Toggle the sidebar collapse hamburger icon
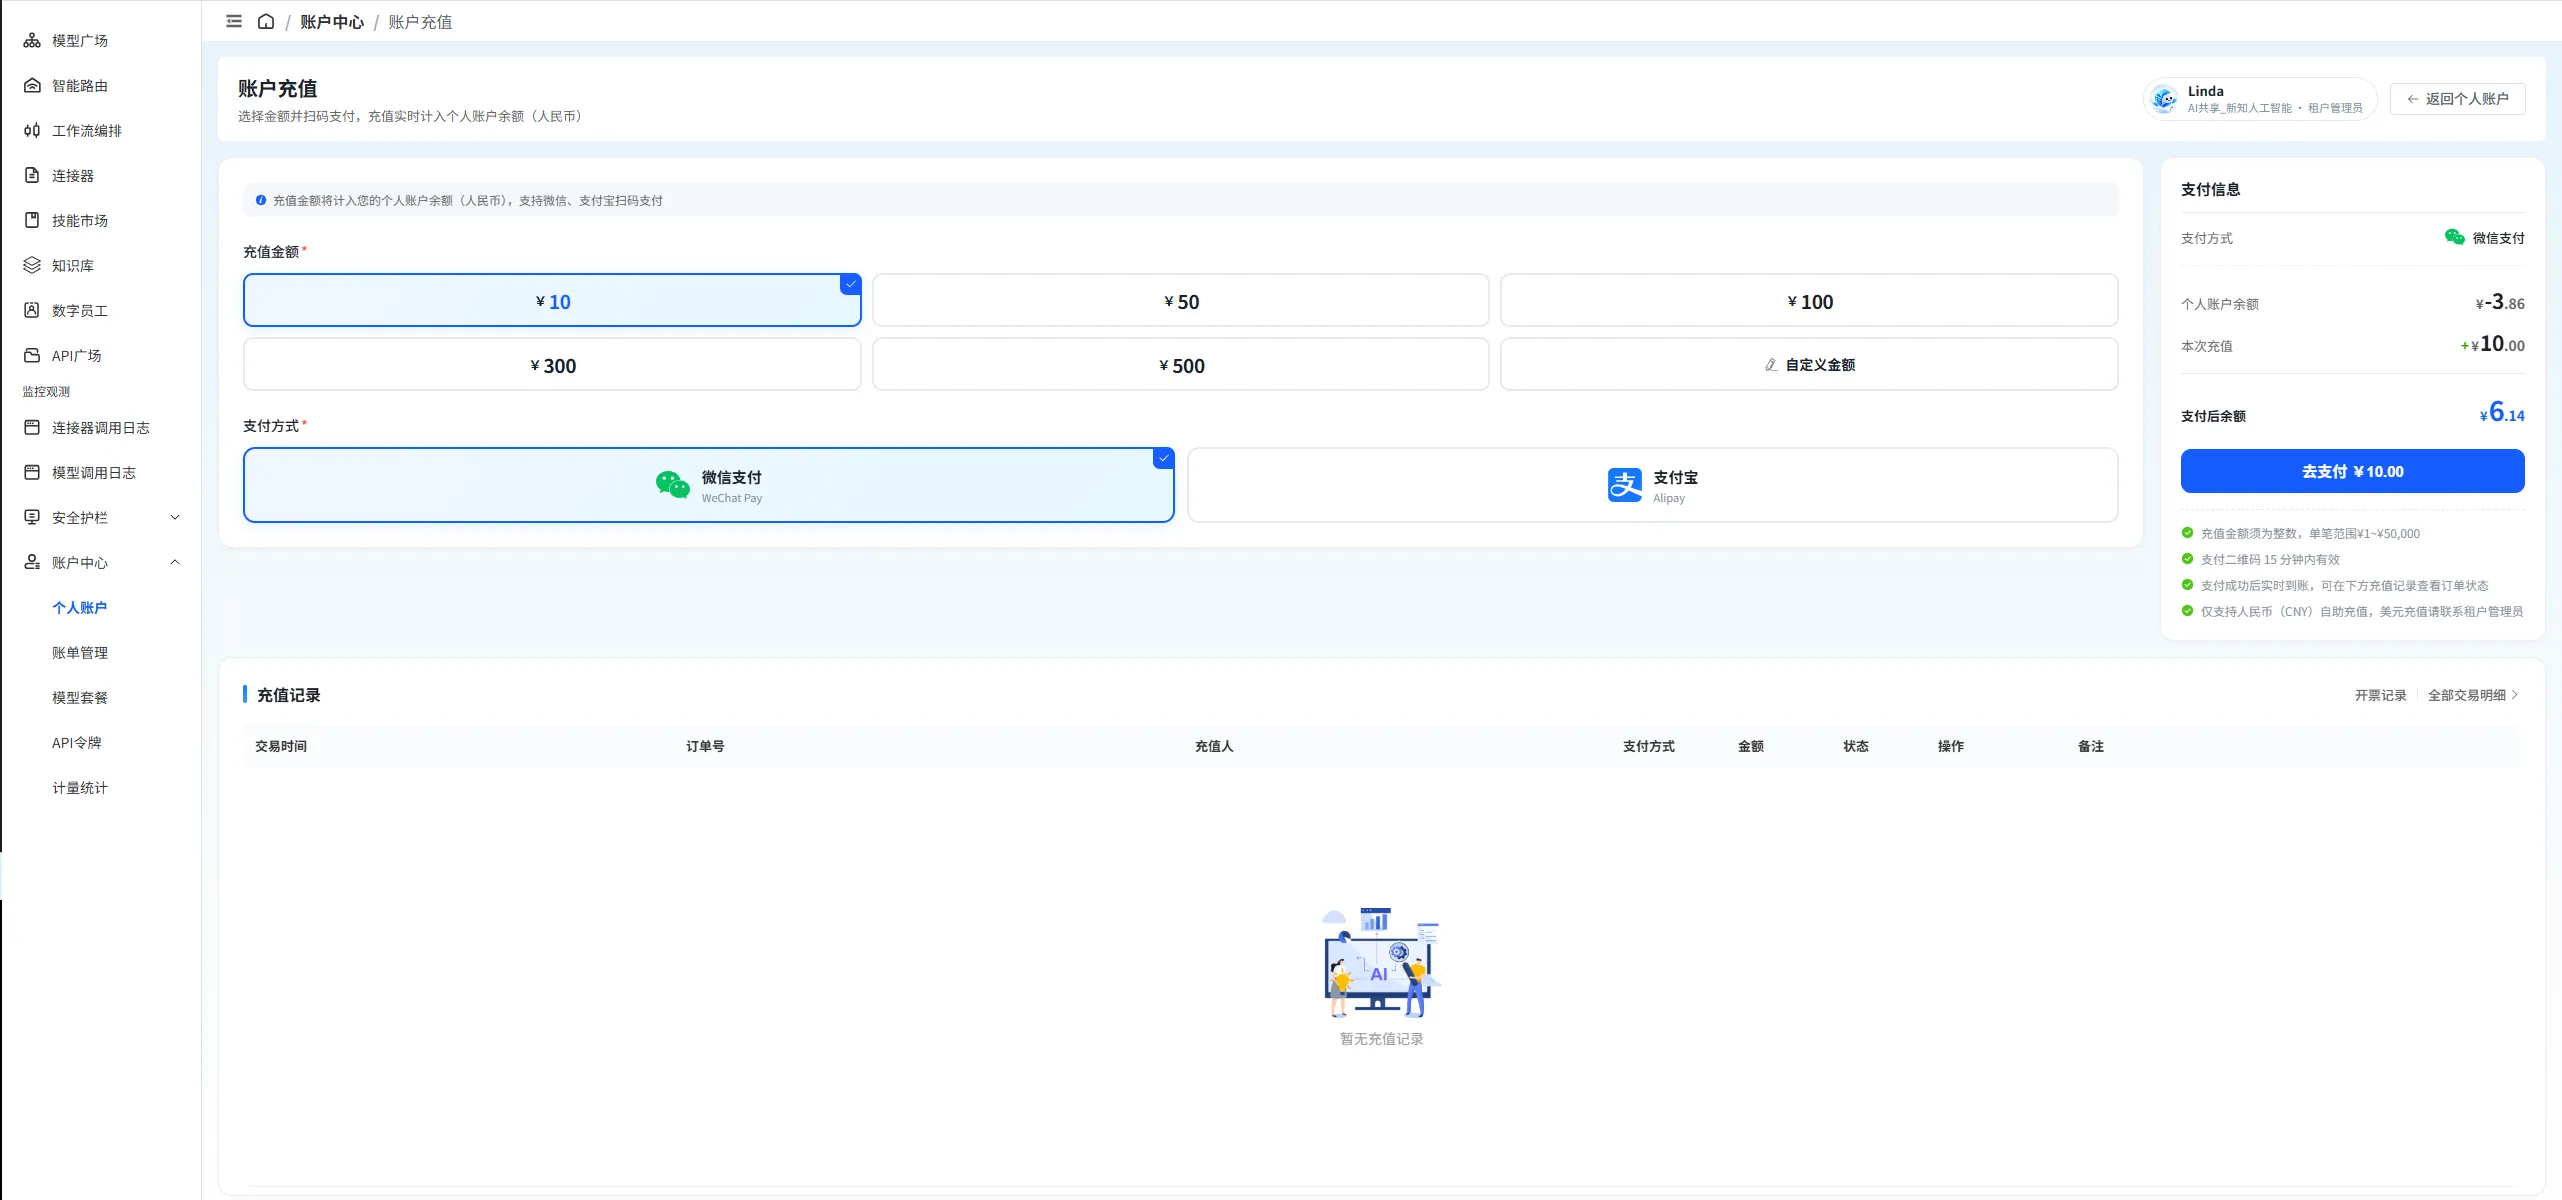 [234, 22]
